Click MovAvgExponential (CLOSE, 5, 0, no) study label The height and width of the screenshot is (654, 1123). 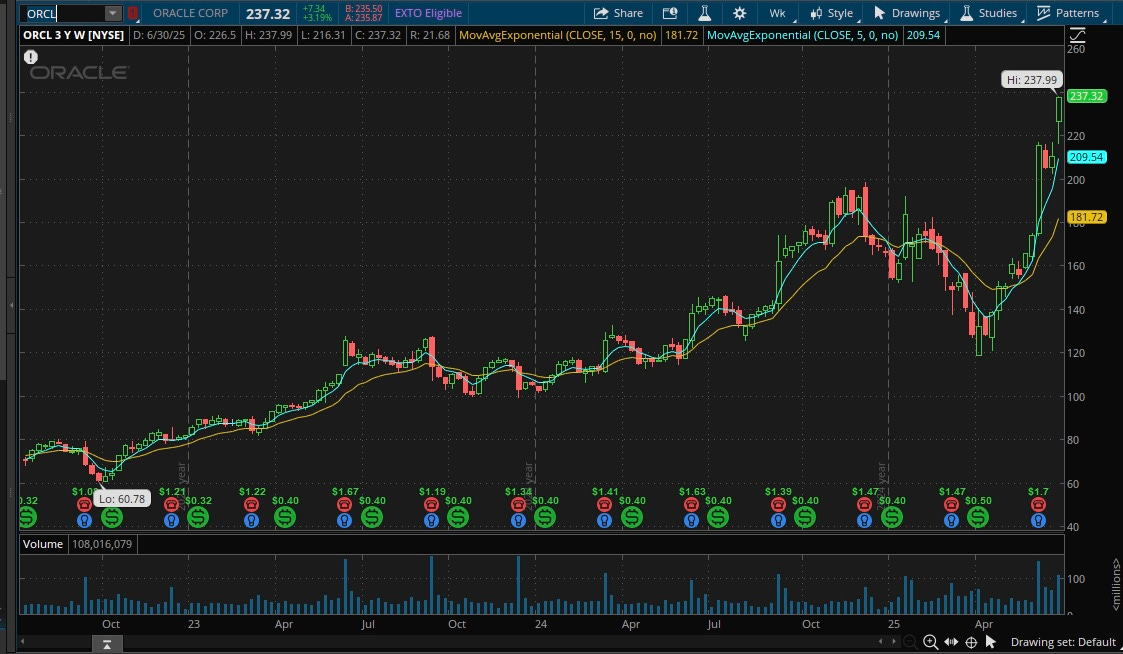point(802,34)
